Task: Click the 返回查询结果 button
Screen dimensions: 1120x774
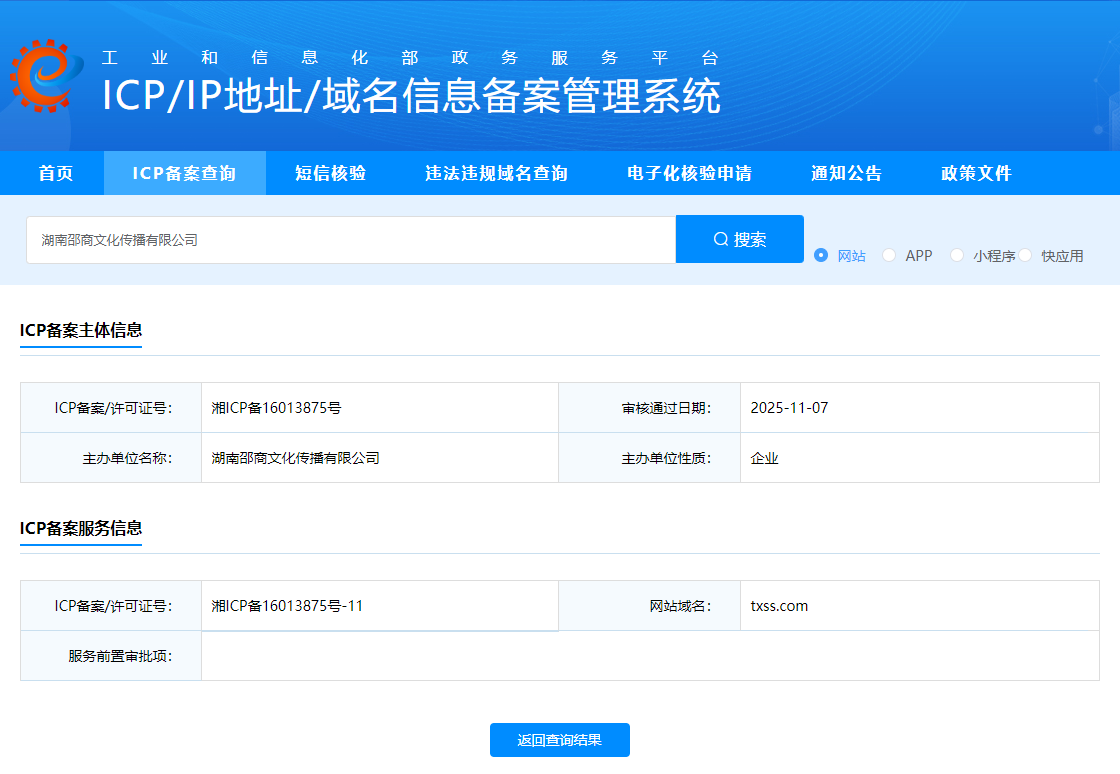Action: (x=559, y=740)
